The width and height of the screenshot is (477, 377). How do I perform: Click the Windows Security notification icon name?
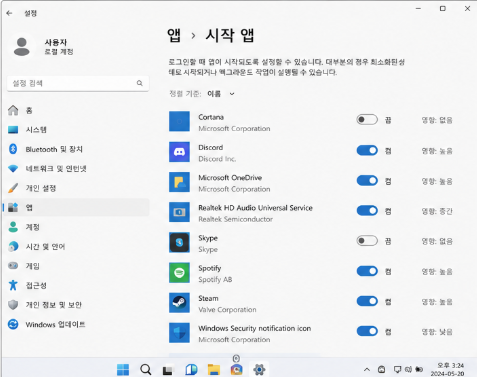tap(255, 328)
